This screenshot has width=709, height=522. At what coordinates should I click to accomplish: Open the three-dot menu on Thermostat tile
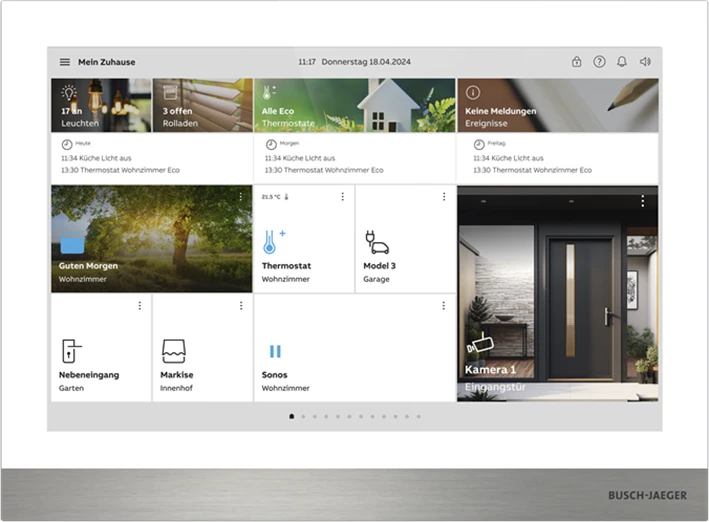pos(342,197)
